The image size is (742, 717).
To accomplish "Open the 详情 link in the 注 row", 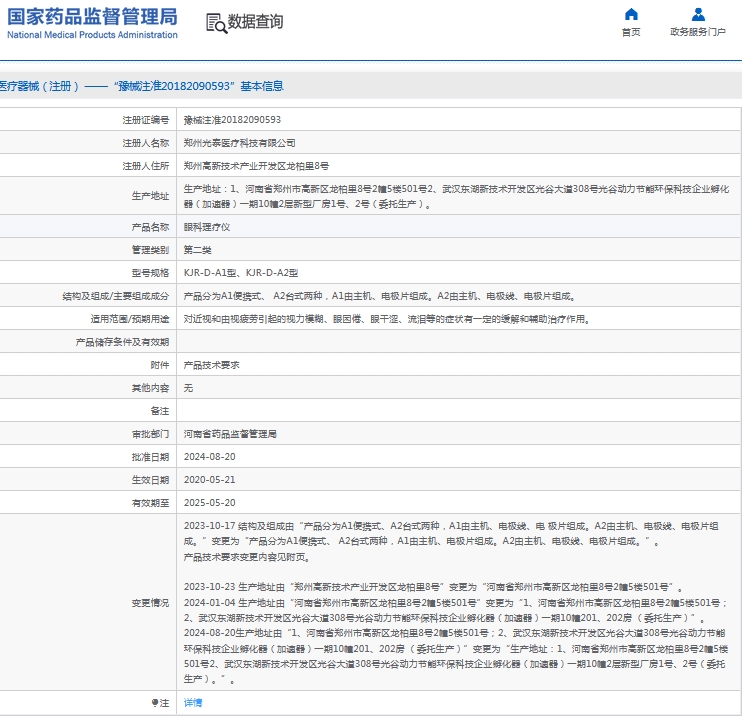I will click(193, 703).
